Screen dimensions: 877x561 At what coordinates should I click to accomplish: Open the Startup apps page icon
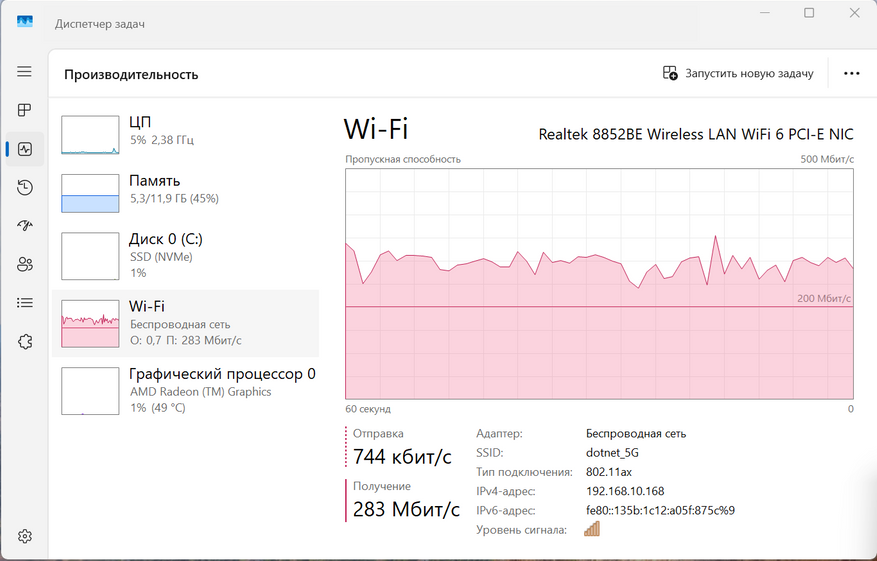pos(25,226)
